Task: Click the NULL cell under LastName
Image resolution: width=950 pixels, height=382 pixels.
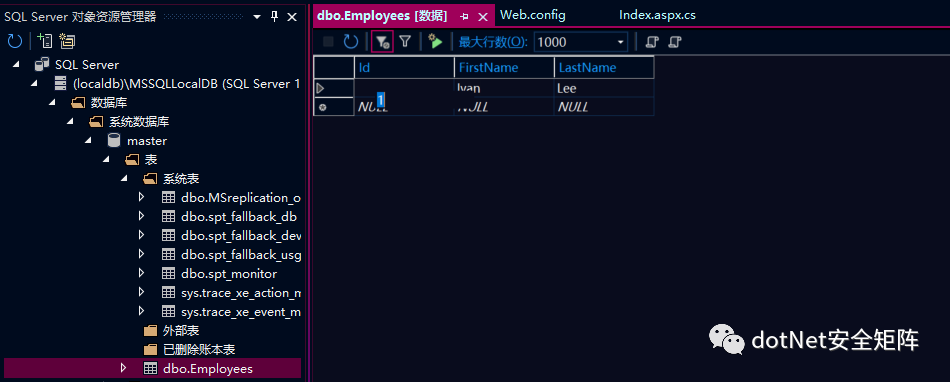Action: 604,107
